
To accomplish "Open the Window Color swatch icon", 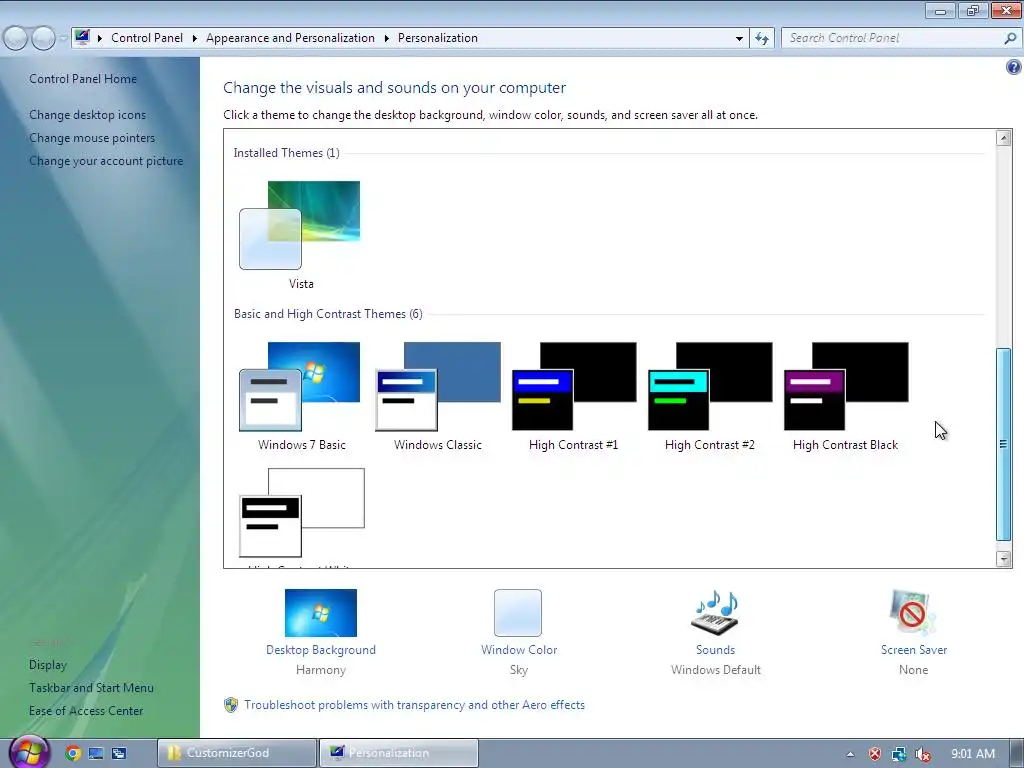I will [518, 613].
